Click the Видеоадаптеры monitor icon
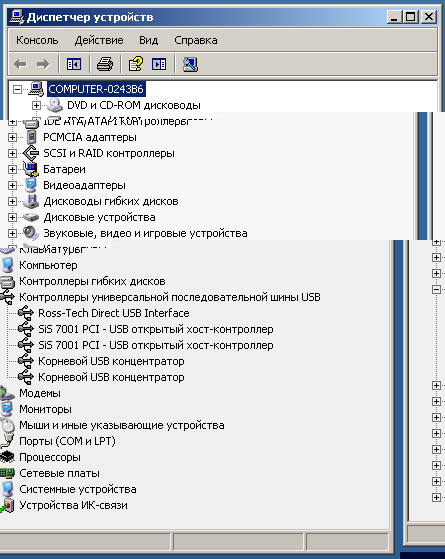Viewport: 445px width, 559px height. tap(31, 185)
